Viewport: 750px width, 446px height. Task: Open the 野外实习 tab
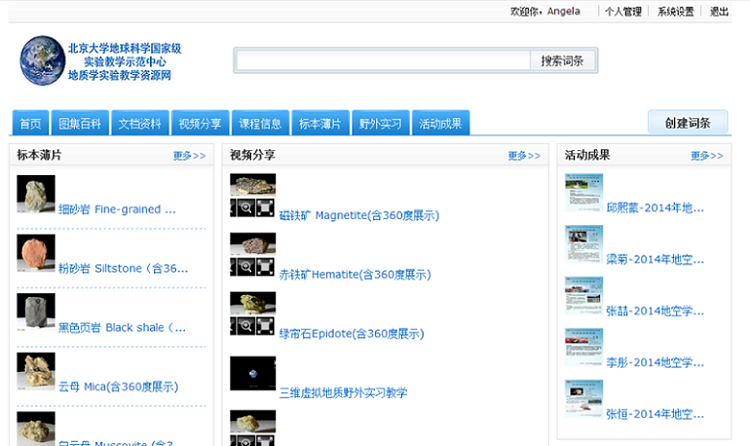point(380,124)
